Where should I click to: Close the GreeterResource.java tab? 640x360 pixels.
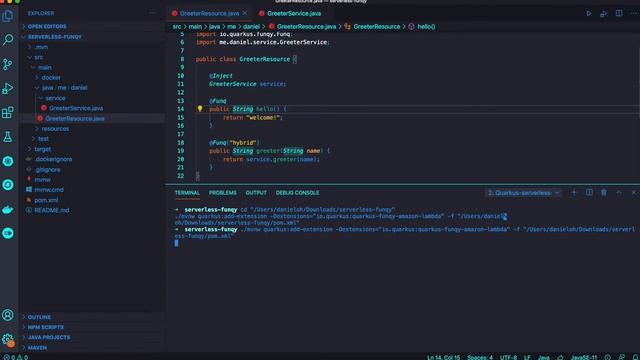(245, 13)
